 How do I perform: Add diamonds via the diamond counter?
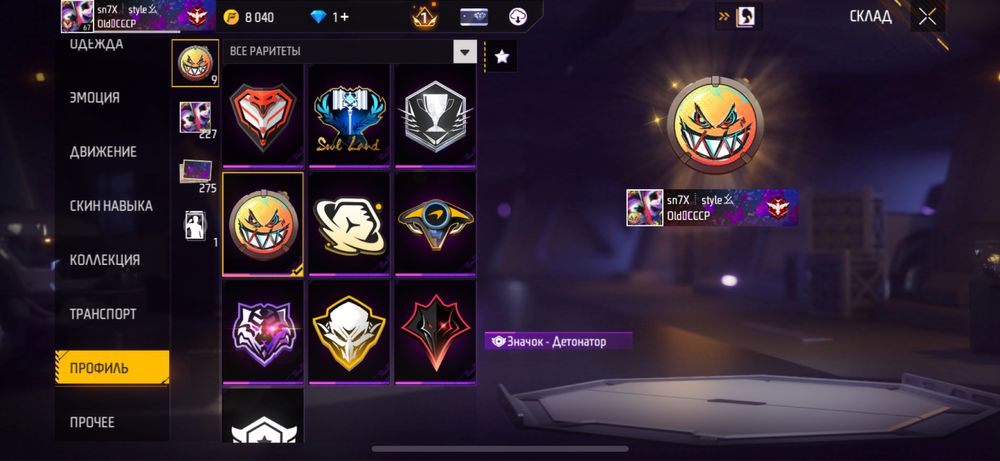click(x=330, y=17)
